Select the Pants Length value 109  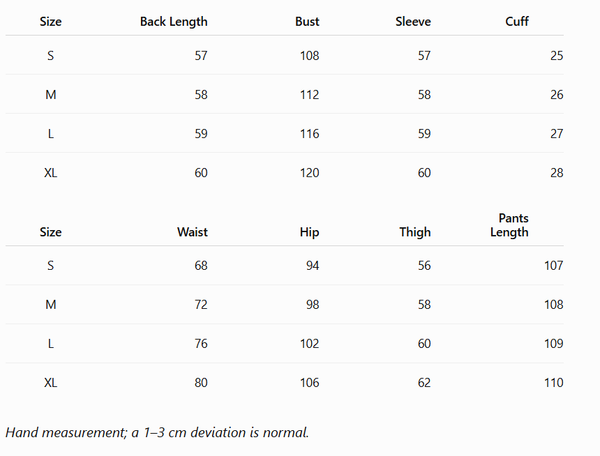(x=554, y=344)
